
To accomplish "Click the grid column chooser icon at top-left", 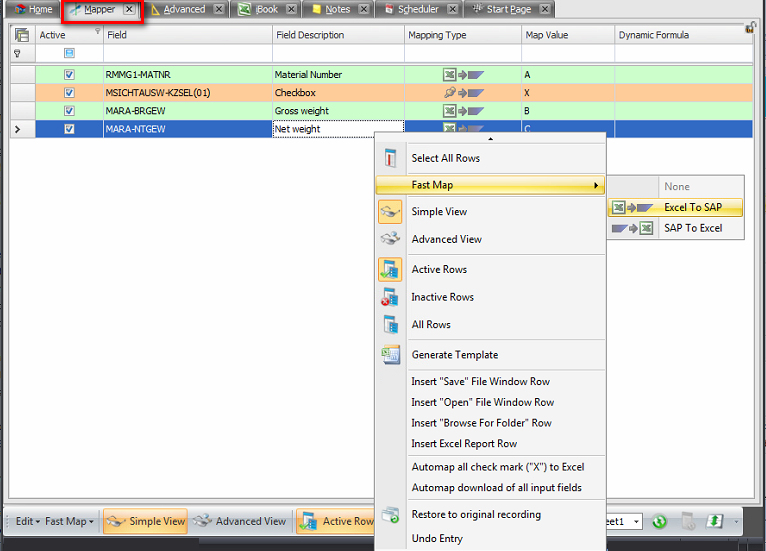I will [x=22, y=35].
